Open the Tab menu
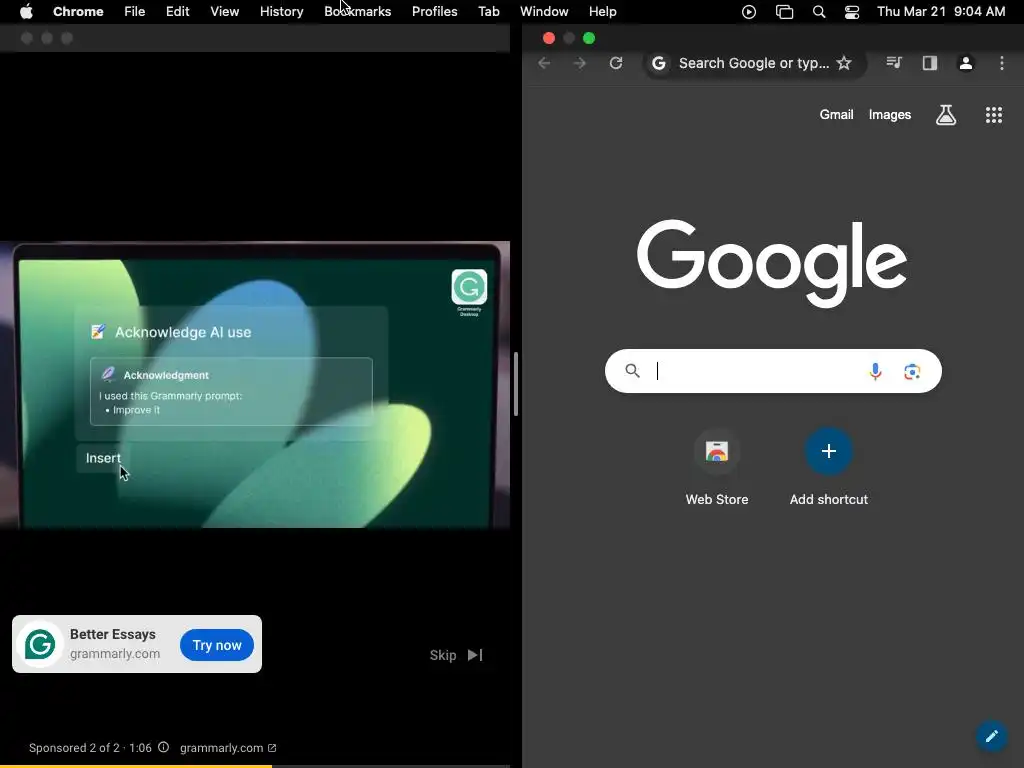1024x768 pixels. tap(488, 11)
